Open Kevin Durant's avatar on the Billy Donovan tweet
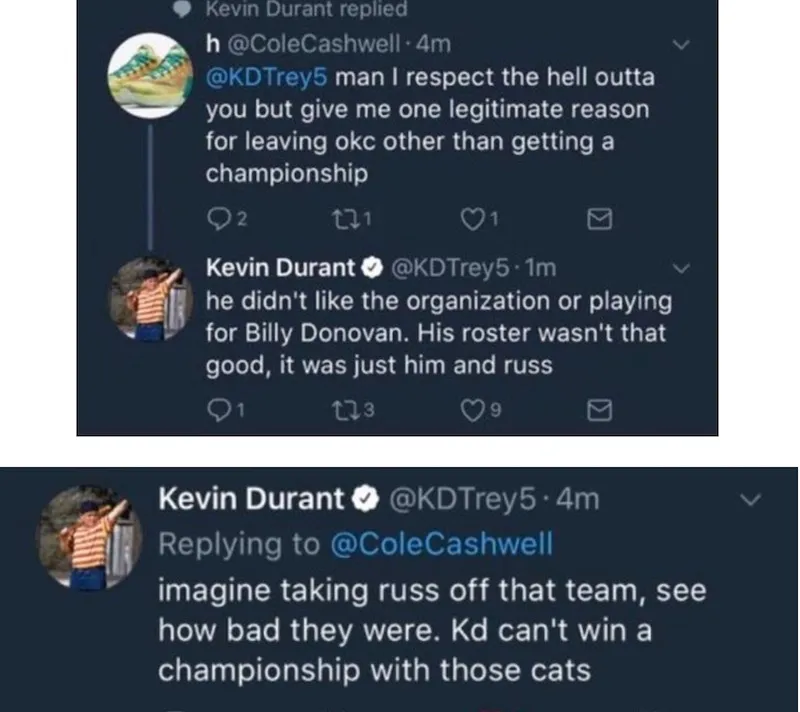 pos(149,299)
